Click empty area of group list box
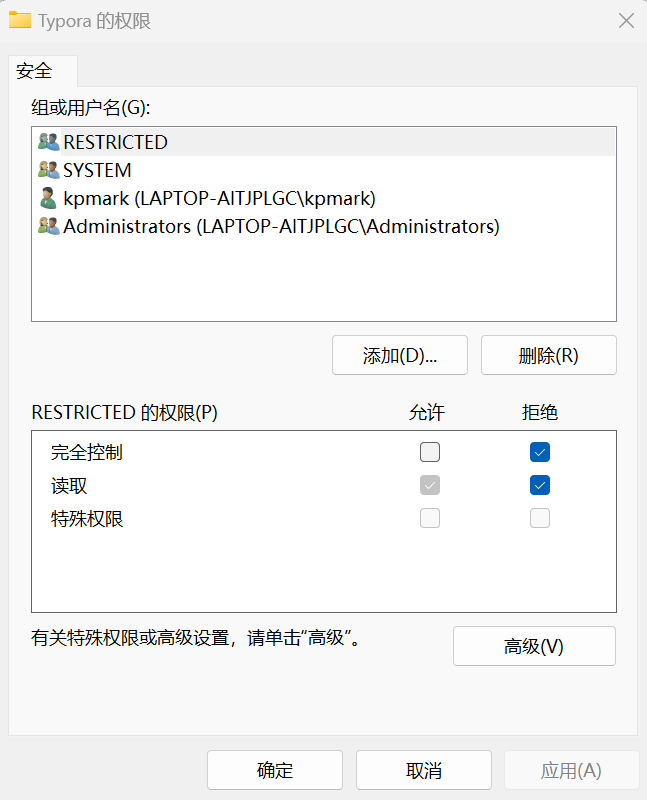647x800 pixels. [x=324, y=281]
